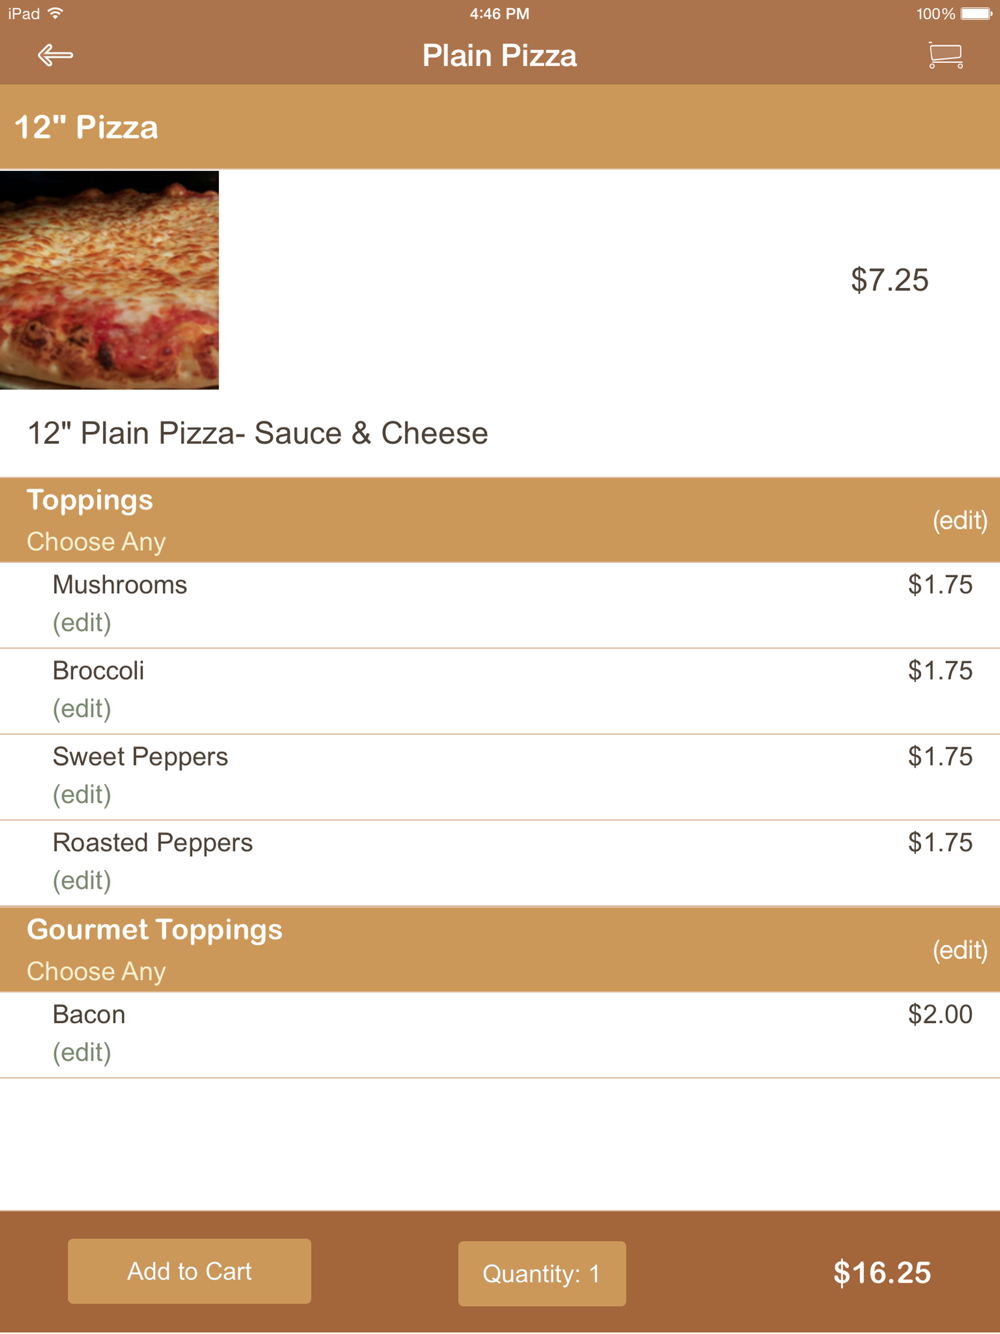The width and height of the screenshot is (1000, 1334).
Task: Click the Add to Cart button
Action: [x=189, y=1271]
